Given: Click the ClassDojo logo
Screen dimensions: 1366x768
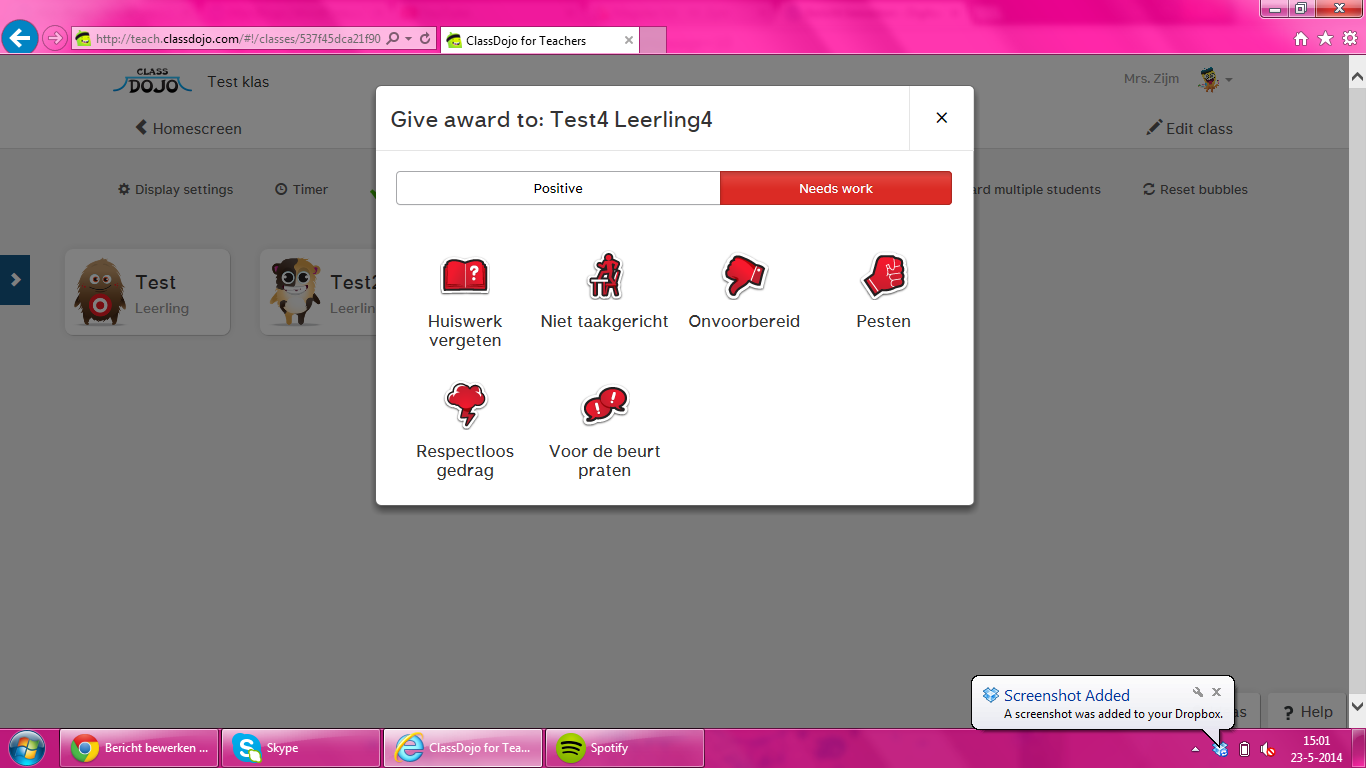Looking at the screenshot, I should click(152, 82).
